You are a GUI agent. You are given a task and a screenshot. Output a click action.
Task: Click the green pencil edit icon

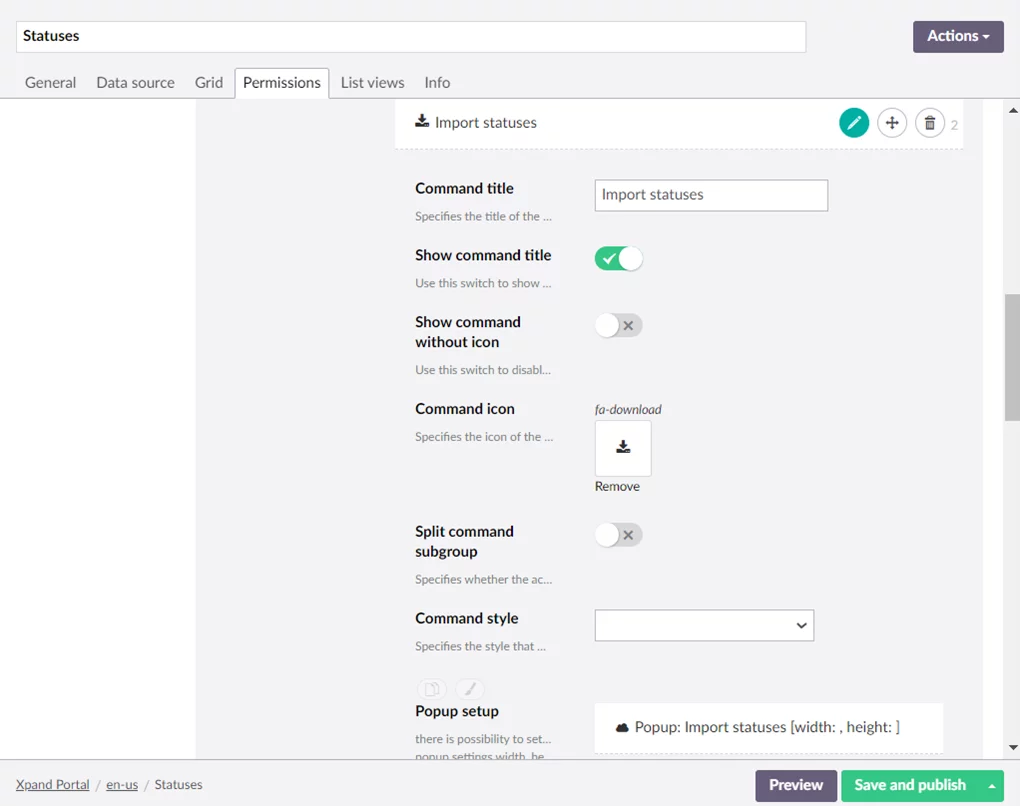(x=854, y=123)
